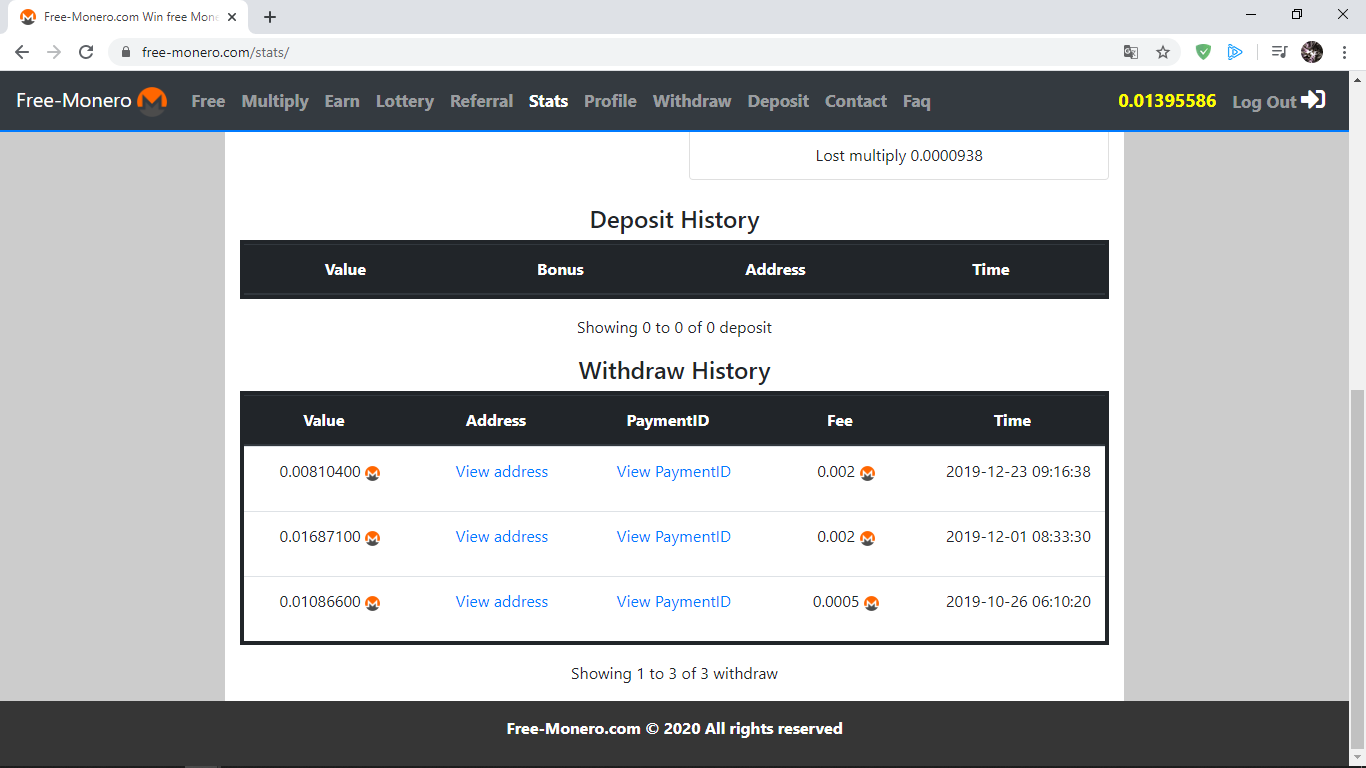Image resolution: width=1366 pixels, height=768 pixels.
Task: Open the Free menu item
Action: [x=208, y=101]
